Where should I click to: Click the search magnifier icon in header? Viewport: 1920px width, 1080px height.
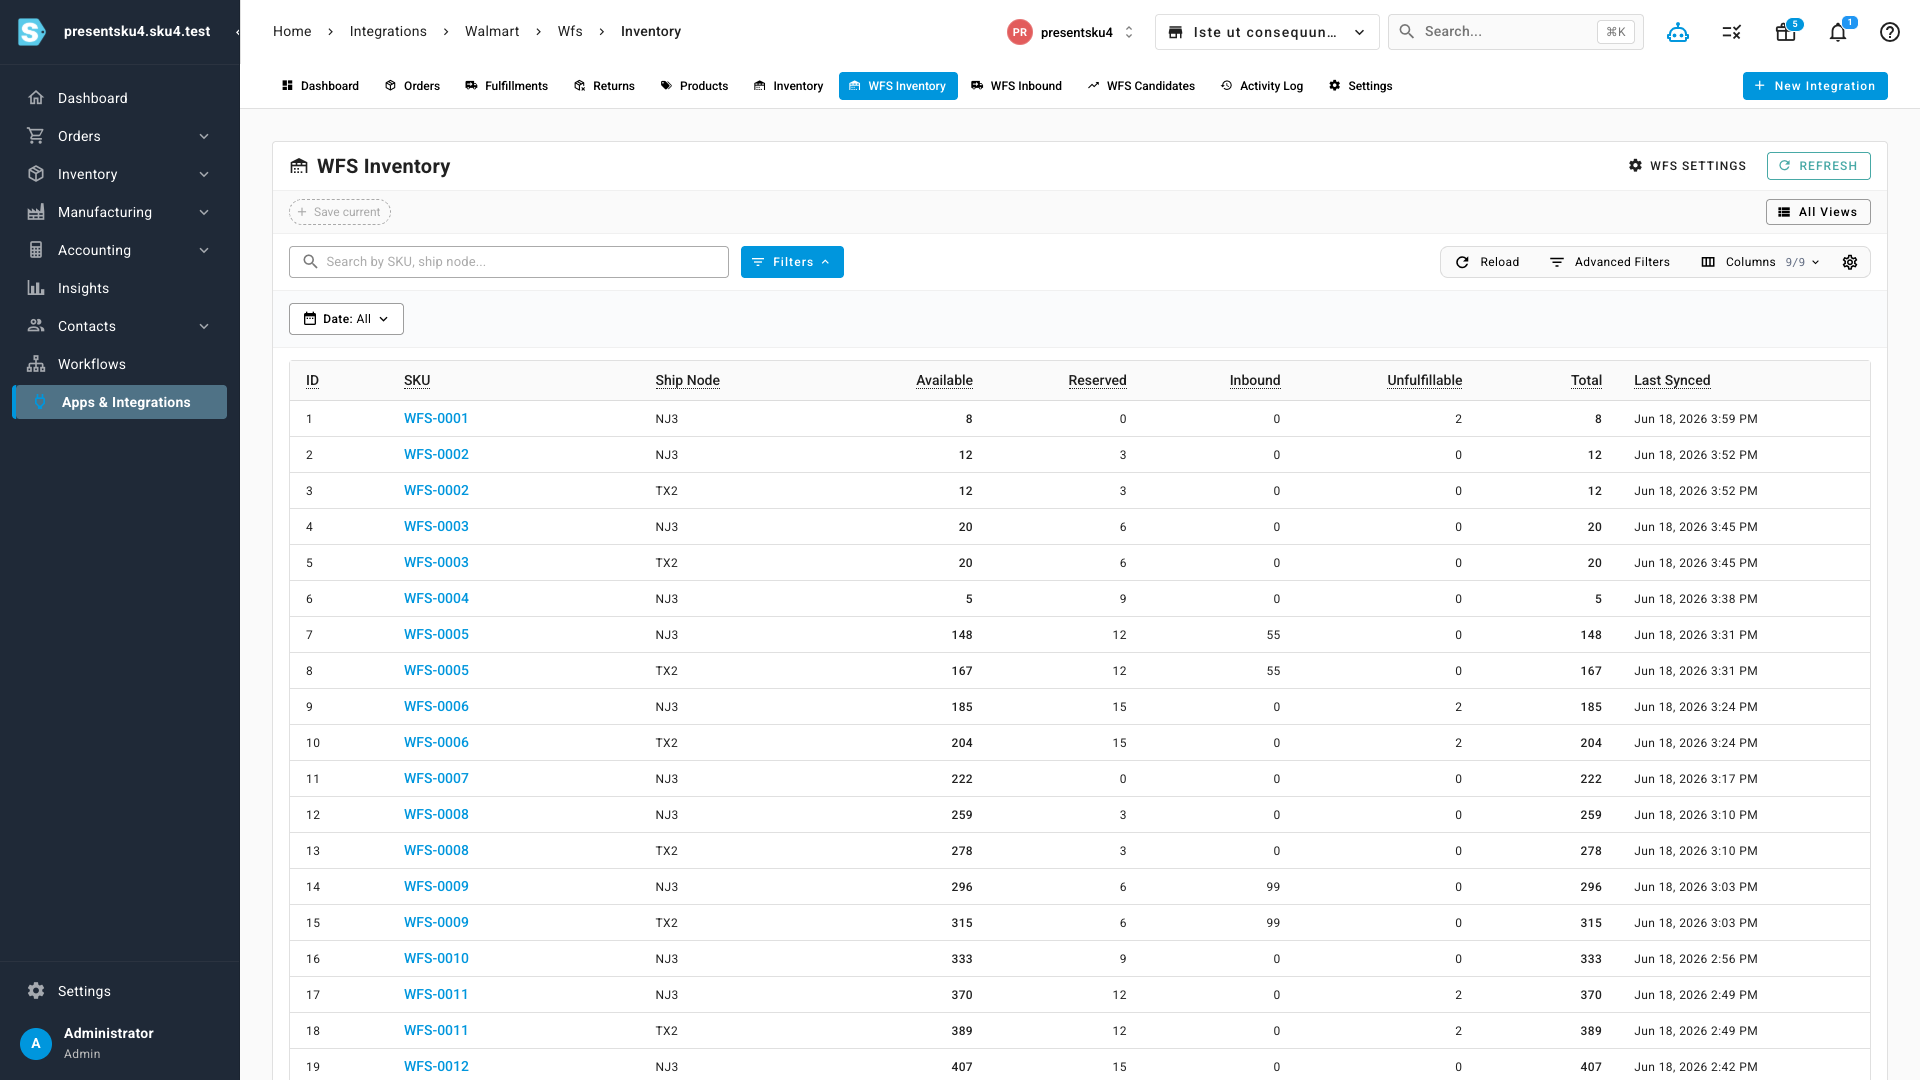click(1406, 32)
